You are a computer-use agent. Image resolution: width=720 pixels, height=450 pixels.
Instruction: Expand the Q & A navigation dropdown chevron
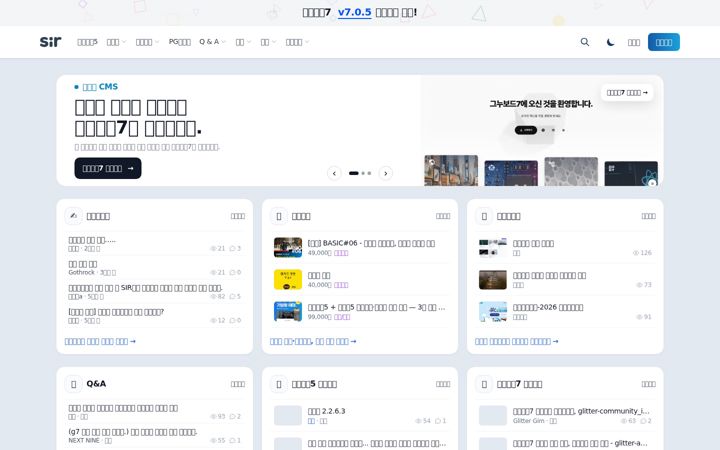[224, 42]
